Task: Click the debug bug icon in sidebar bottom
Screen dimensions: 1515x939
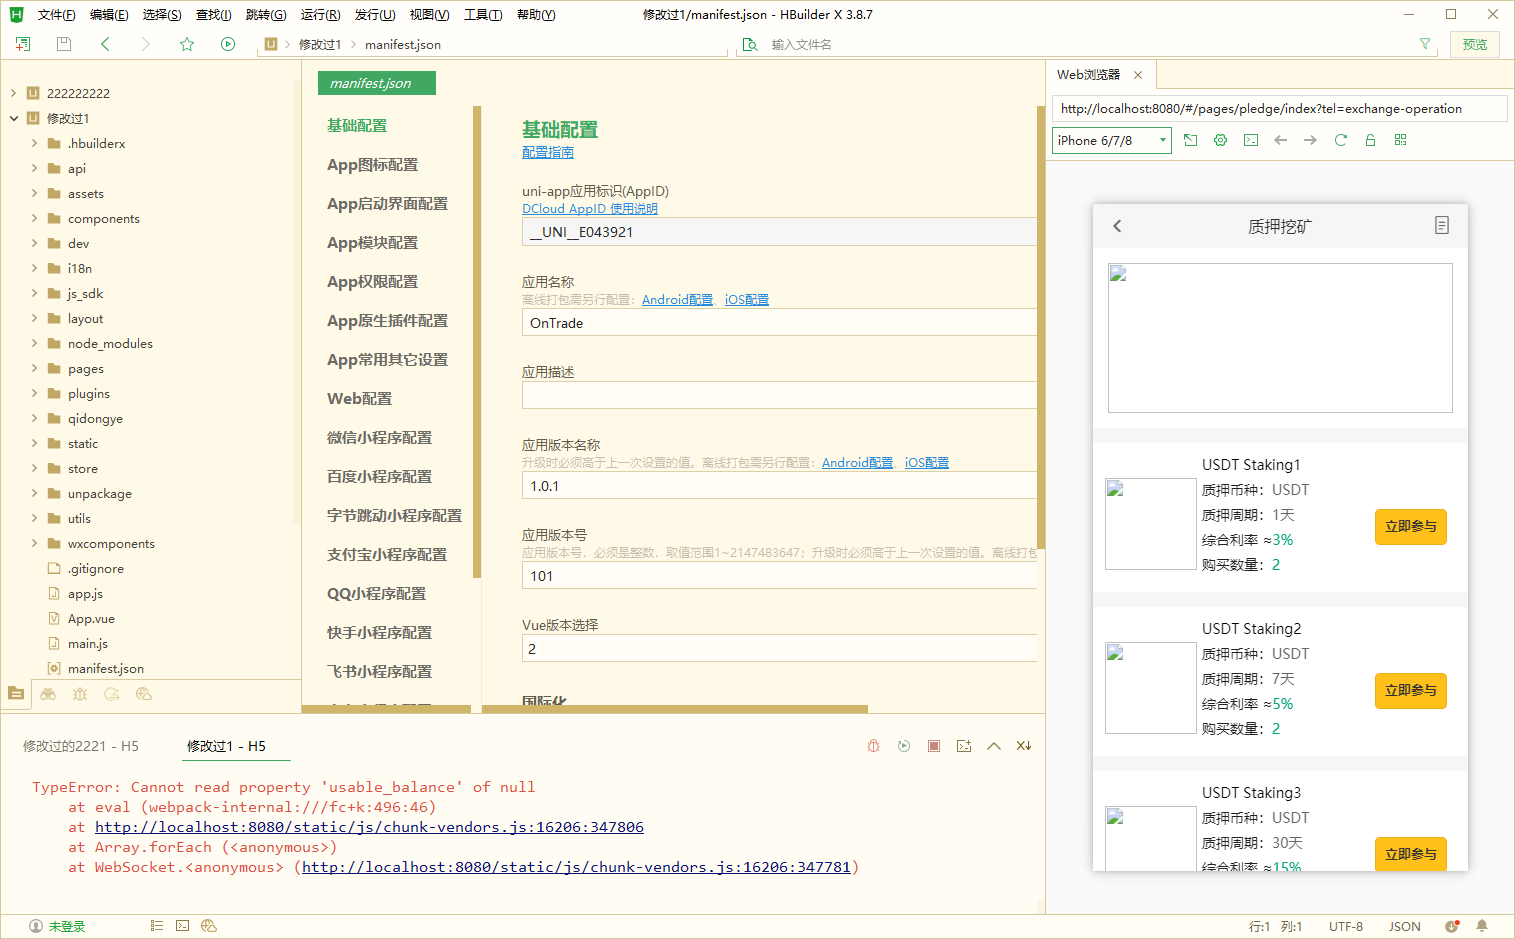Action: click(80, 694)
